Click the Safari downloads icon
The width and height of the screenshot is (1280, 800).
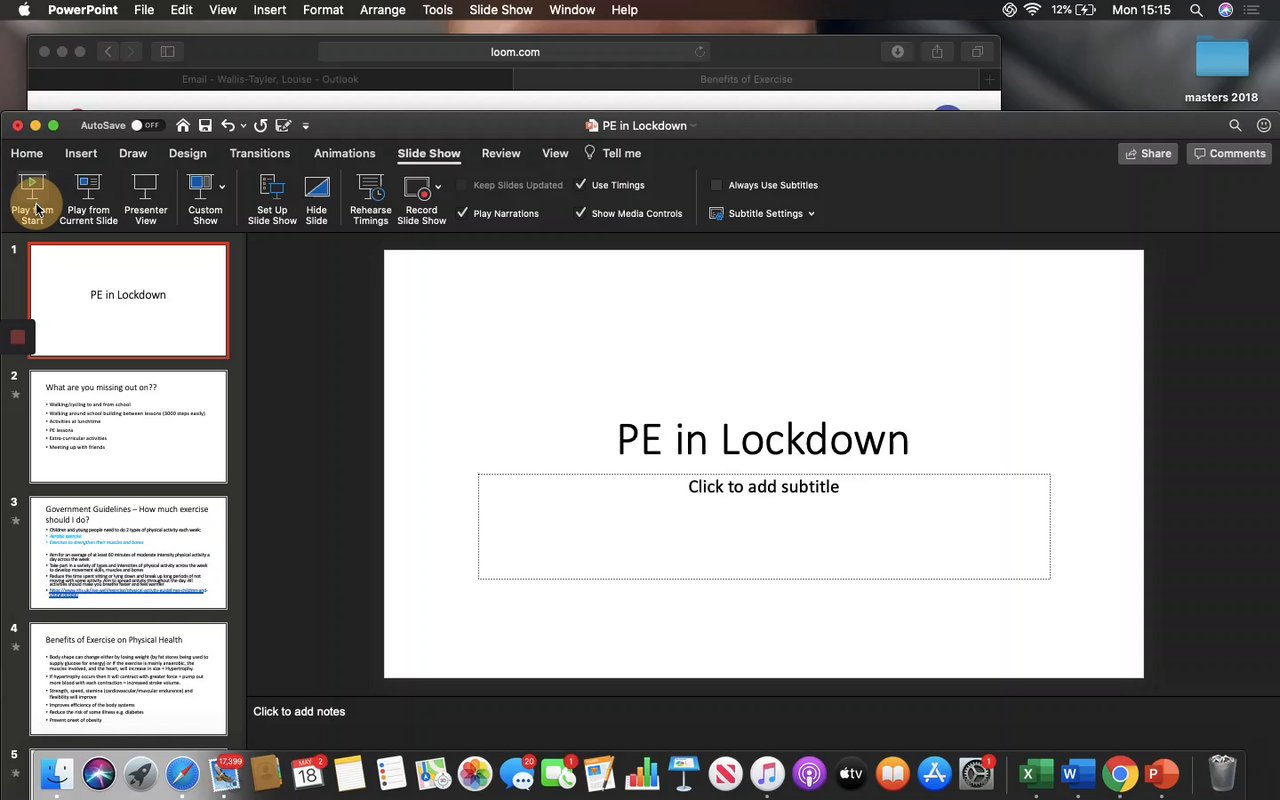(897, 52)
